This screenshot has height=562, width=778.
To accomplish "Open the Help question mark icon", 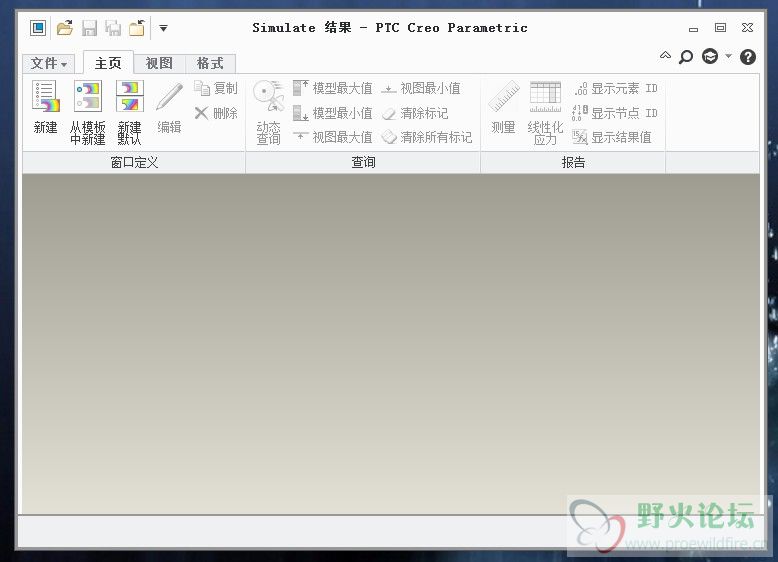I will point(748,57).
